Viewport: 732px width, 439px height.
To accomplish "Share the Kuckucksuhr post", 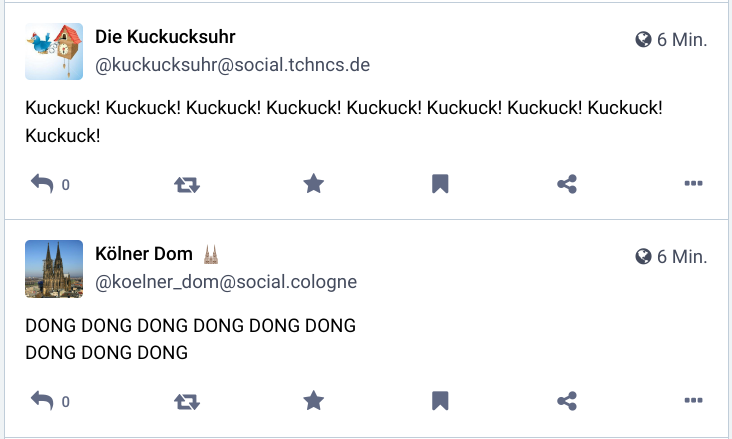I will pyautogui.click(x=567, y=184).
